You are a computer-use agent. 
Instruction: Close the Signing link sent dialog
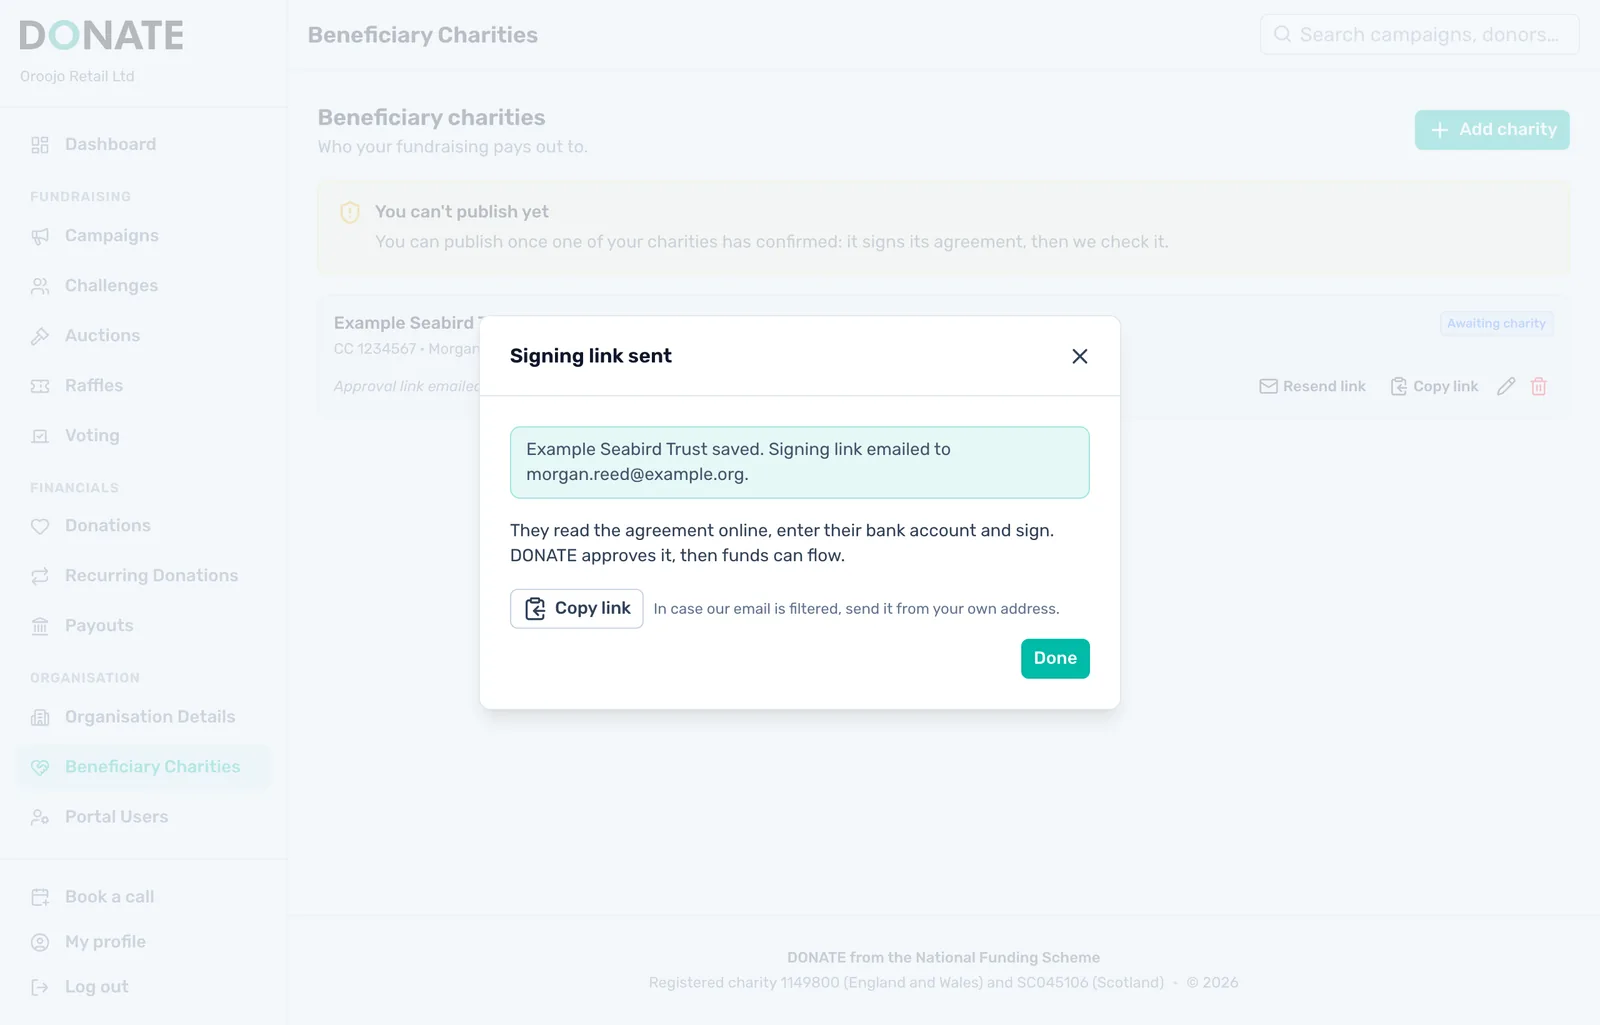[1079, 356]
